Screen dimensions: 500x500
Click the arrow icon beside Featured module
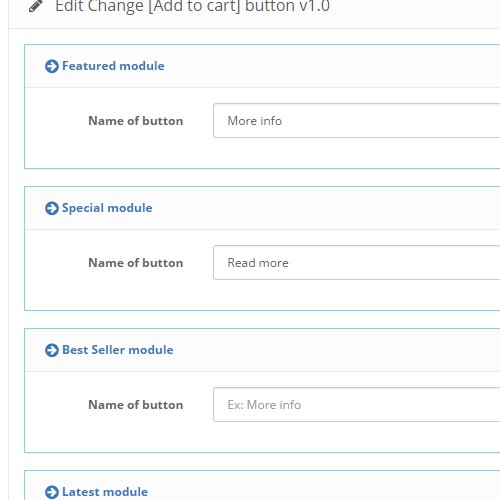click(52, 66)
